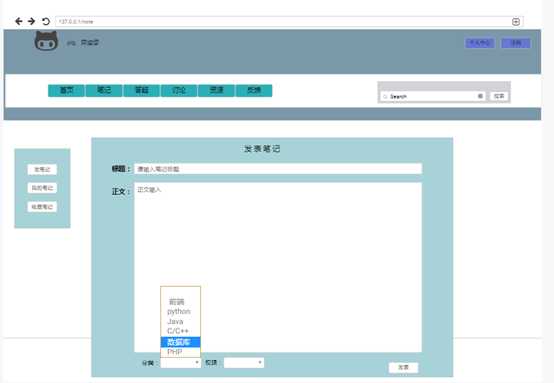The width and height of the screenshot is (554, 383).
Task: Select the blank first category option
Action: (x=180, y=292)
